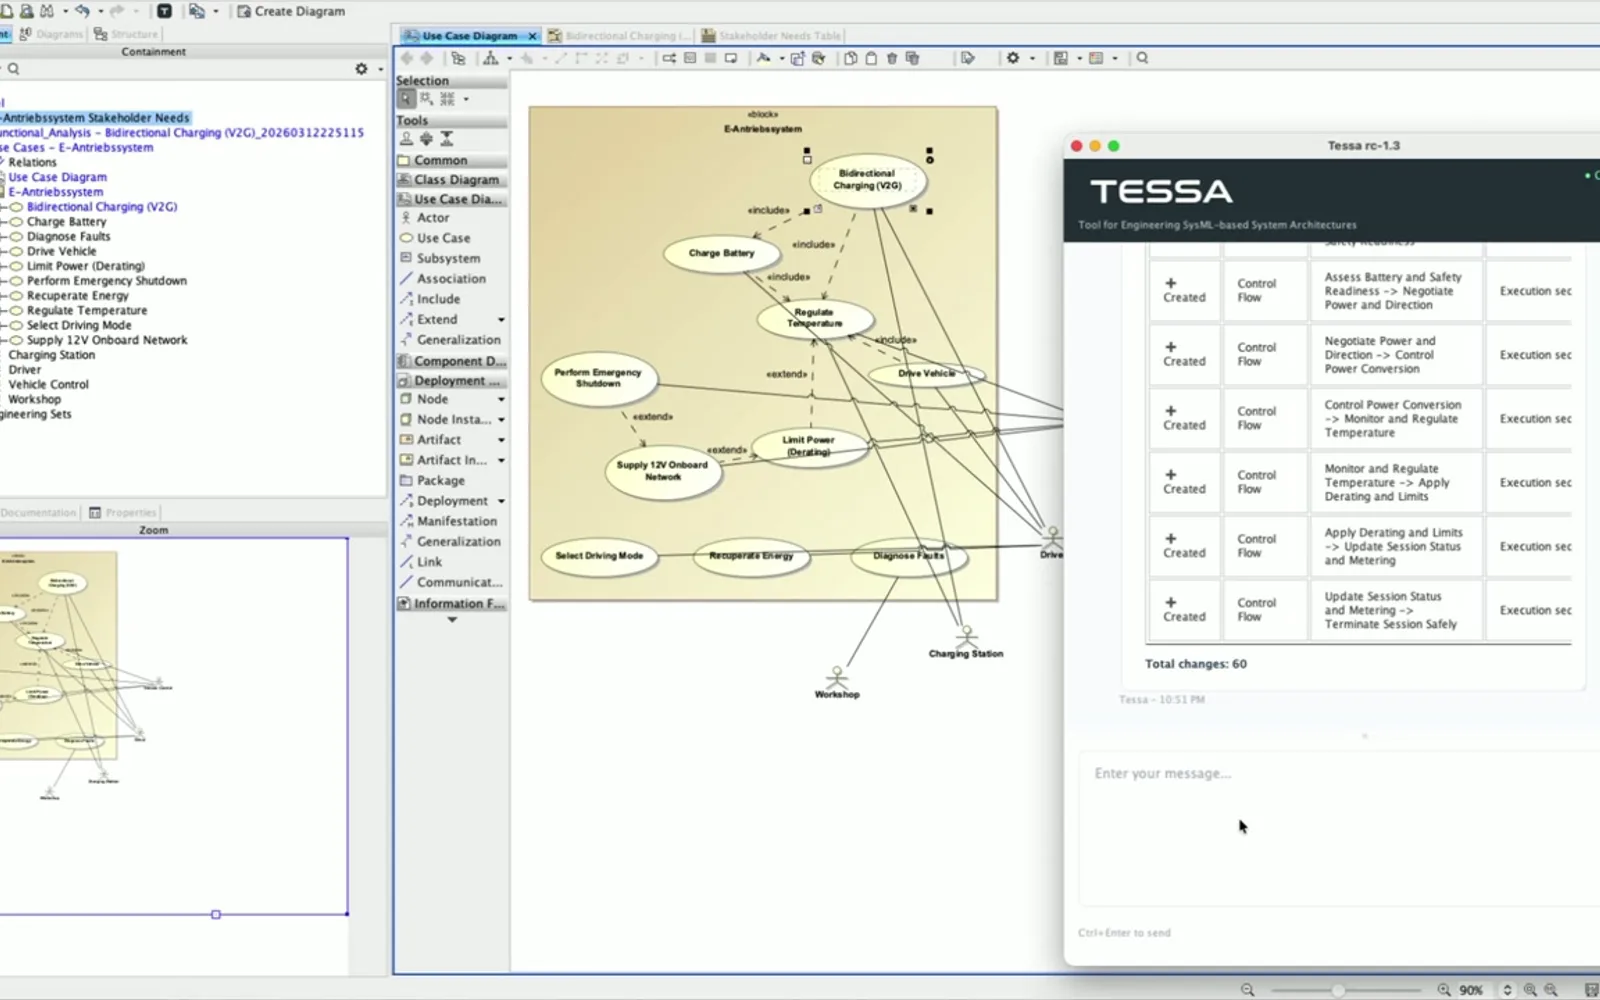Open the Structure browser tab
This screenshot has height=1000, width=1600.
pos(126,34)
